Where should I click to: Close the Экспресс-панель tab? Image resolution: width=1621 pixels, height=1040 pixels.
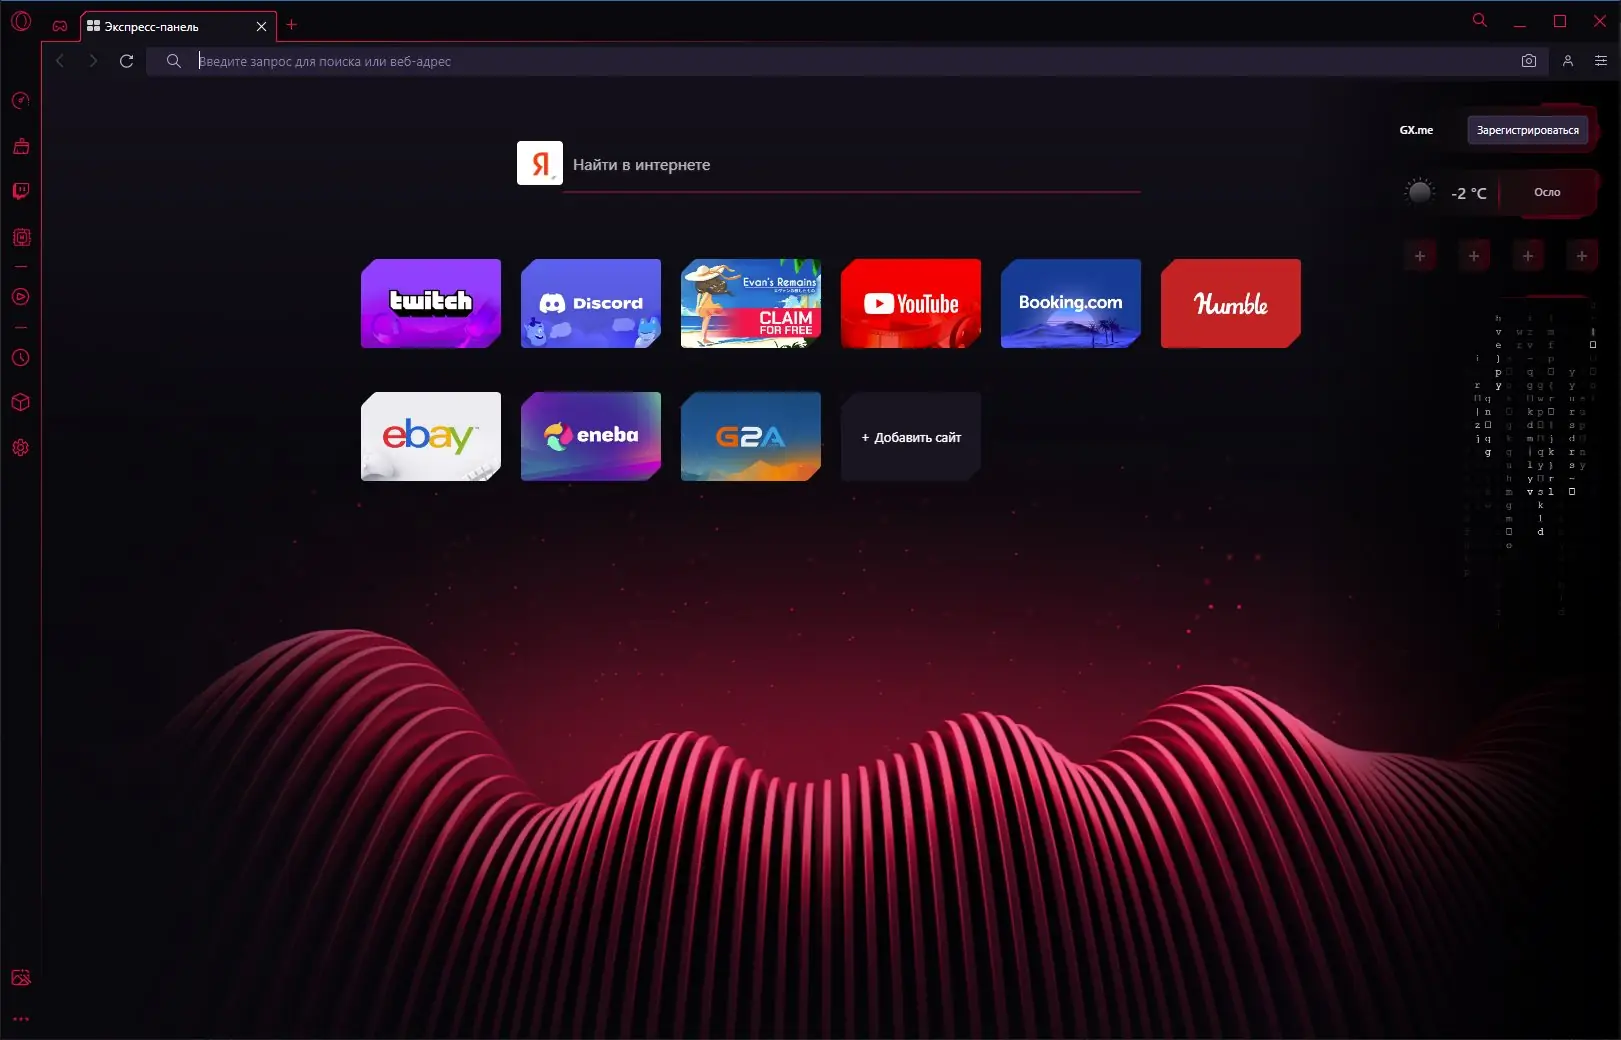coord(262,26)
